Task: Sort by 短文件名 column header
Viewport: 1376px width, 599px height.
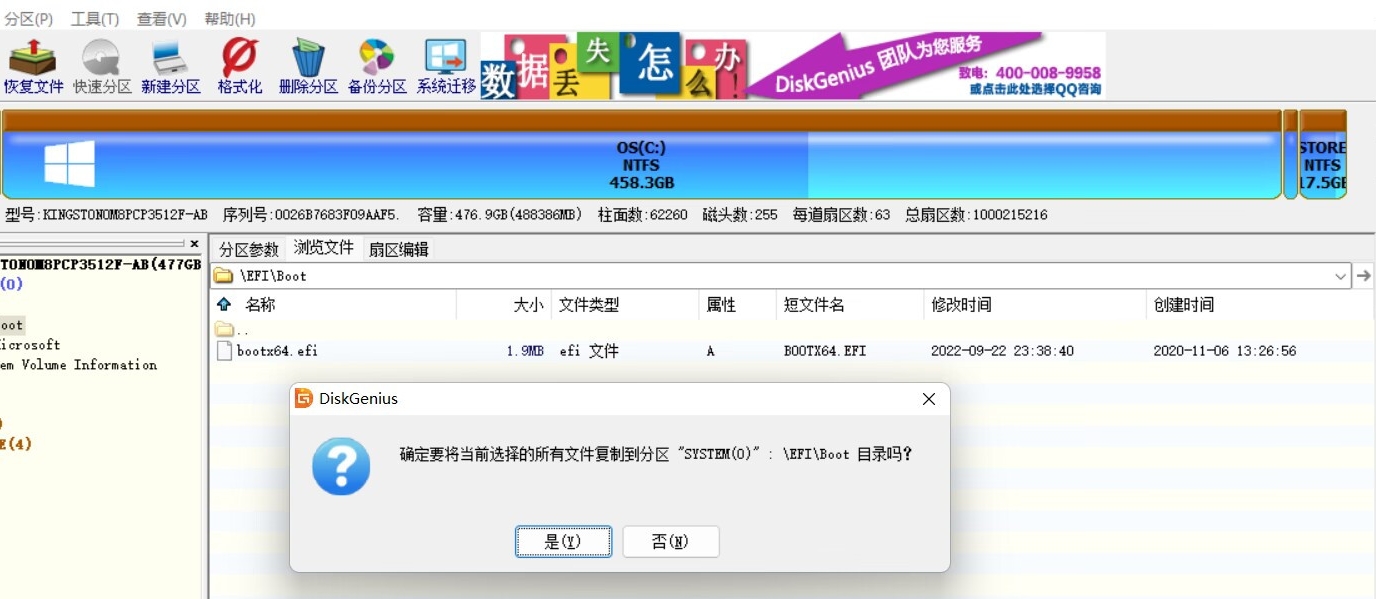Action: [814, 305]
